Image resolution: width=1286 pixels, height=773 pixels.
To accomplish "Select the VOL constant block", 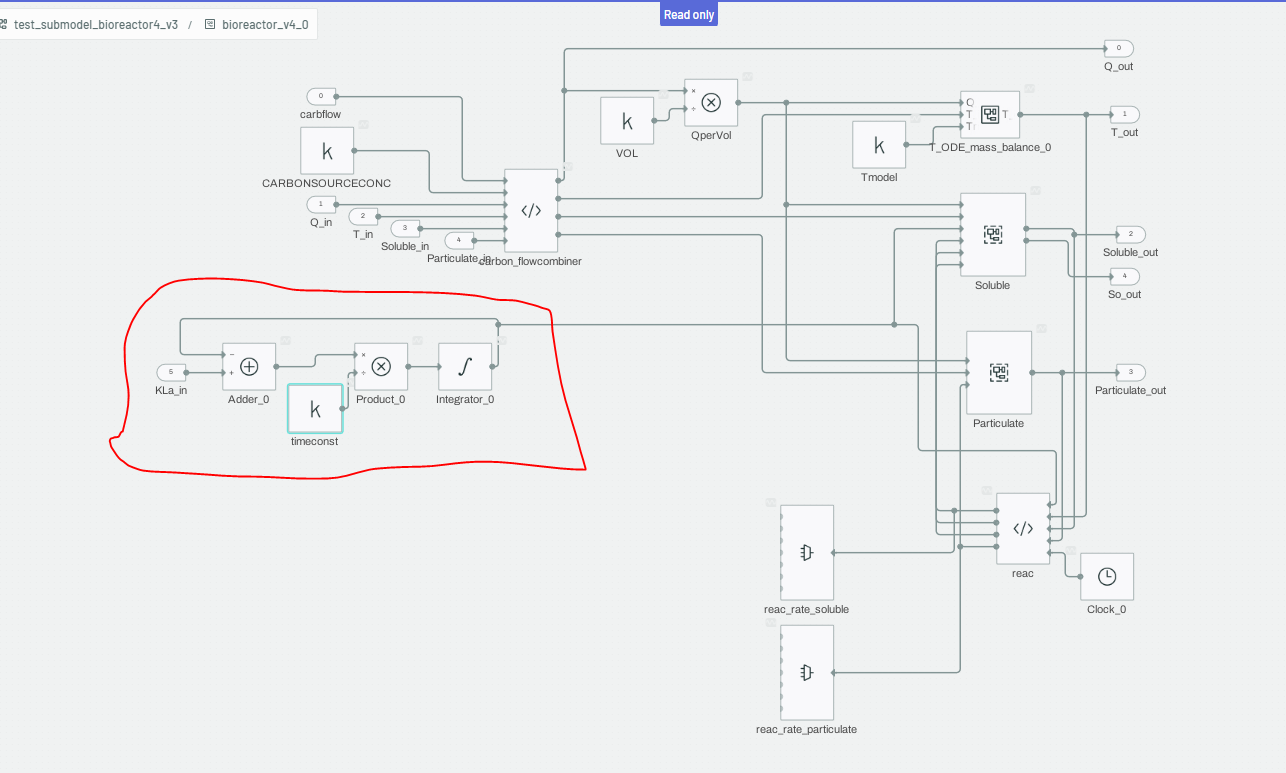I will pyautogui.click(x=627, y=121).
